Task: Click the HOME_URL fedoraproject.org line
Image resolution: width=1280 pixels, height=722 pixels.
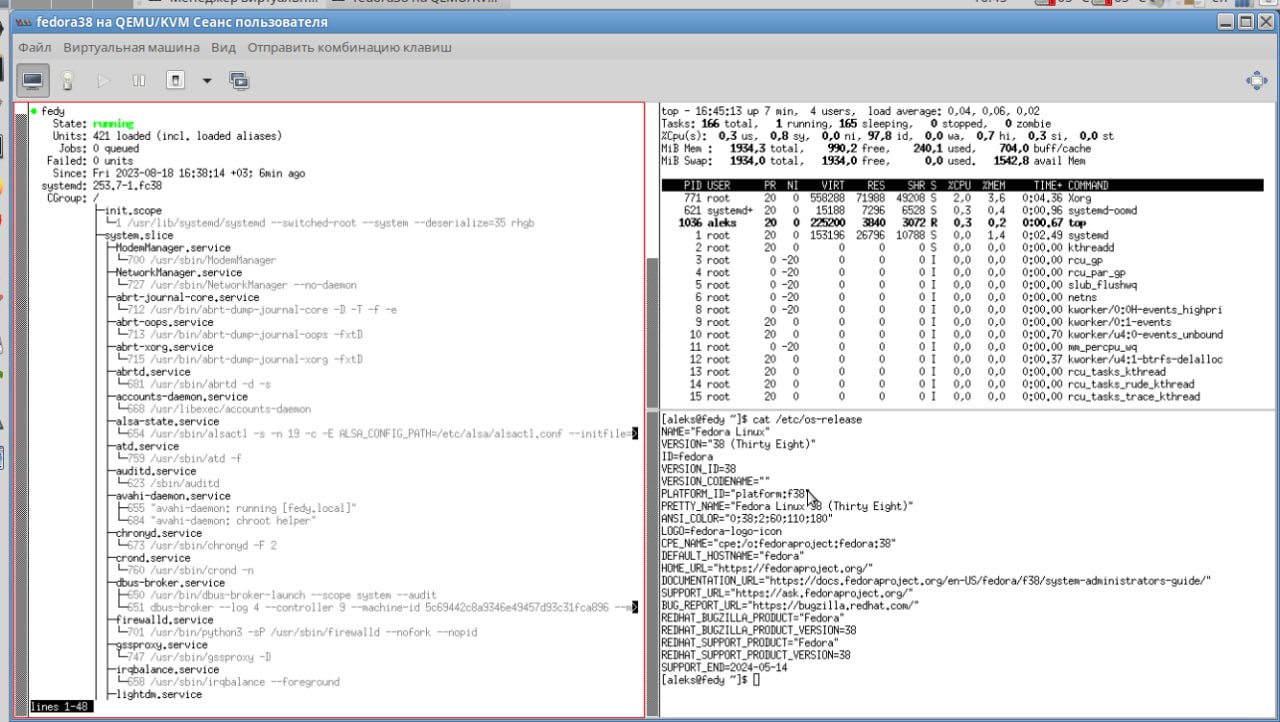Action: 767,568
